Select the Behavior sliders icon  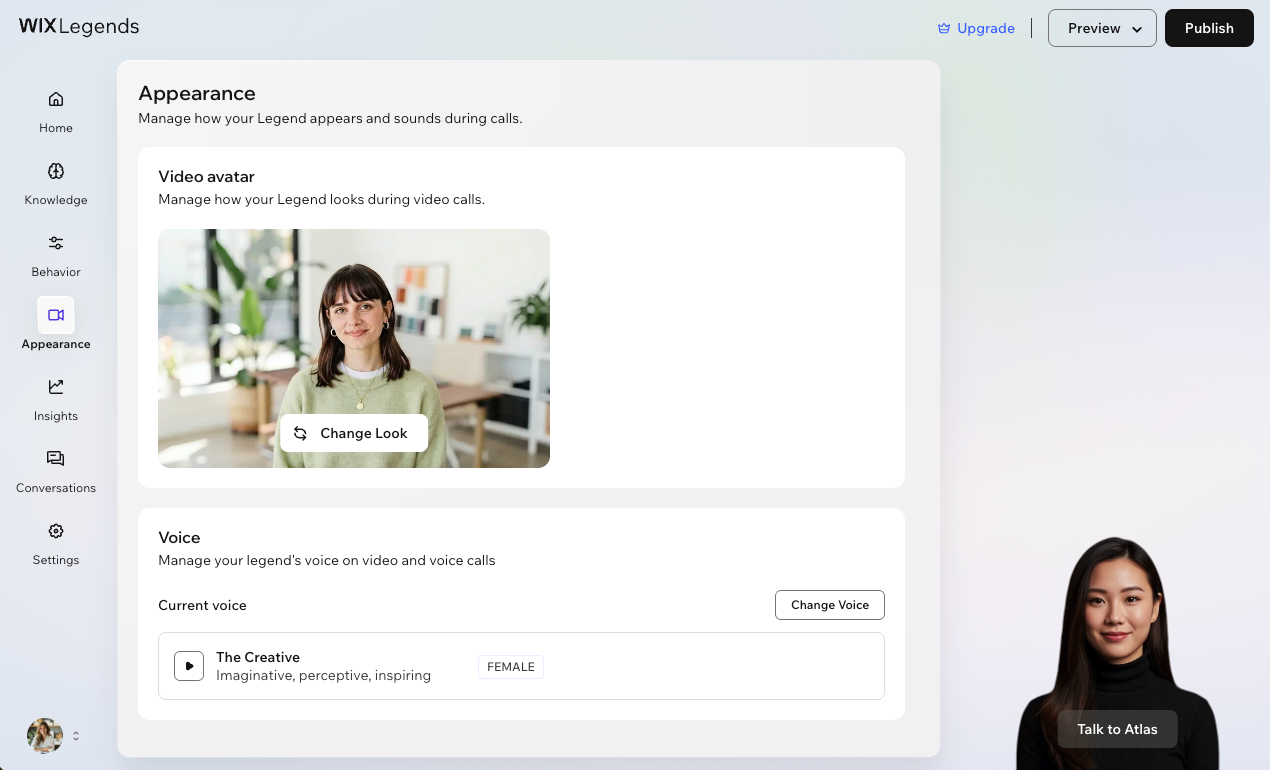click(x=56, y=243)
